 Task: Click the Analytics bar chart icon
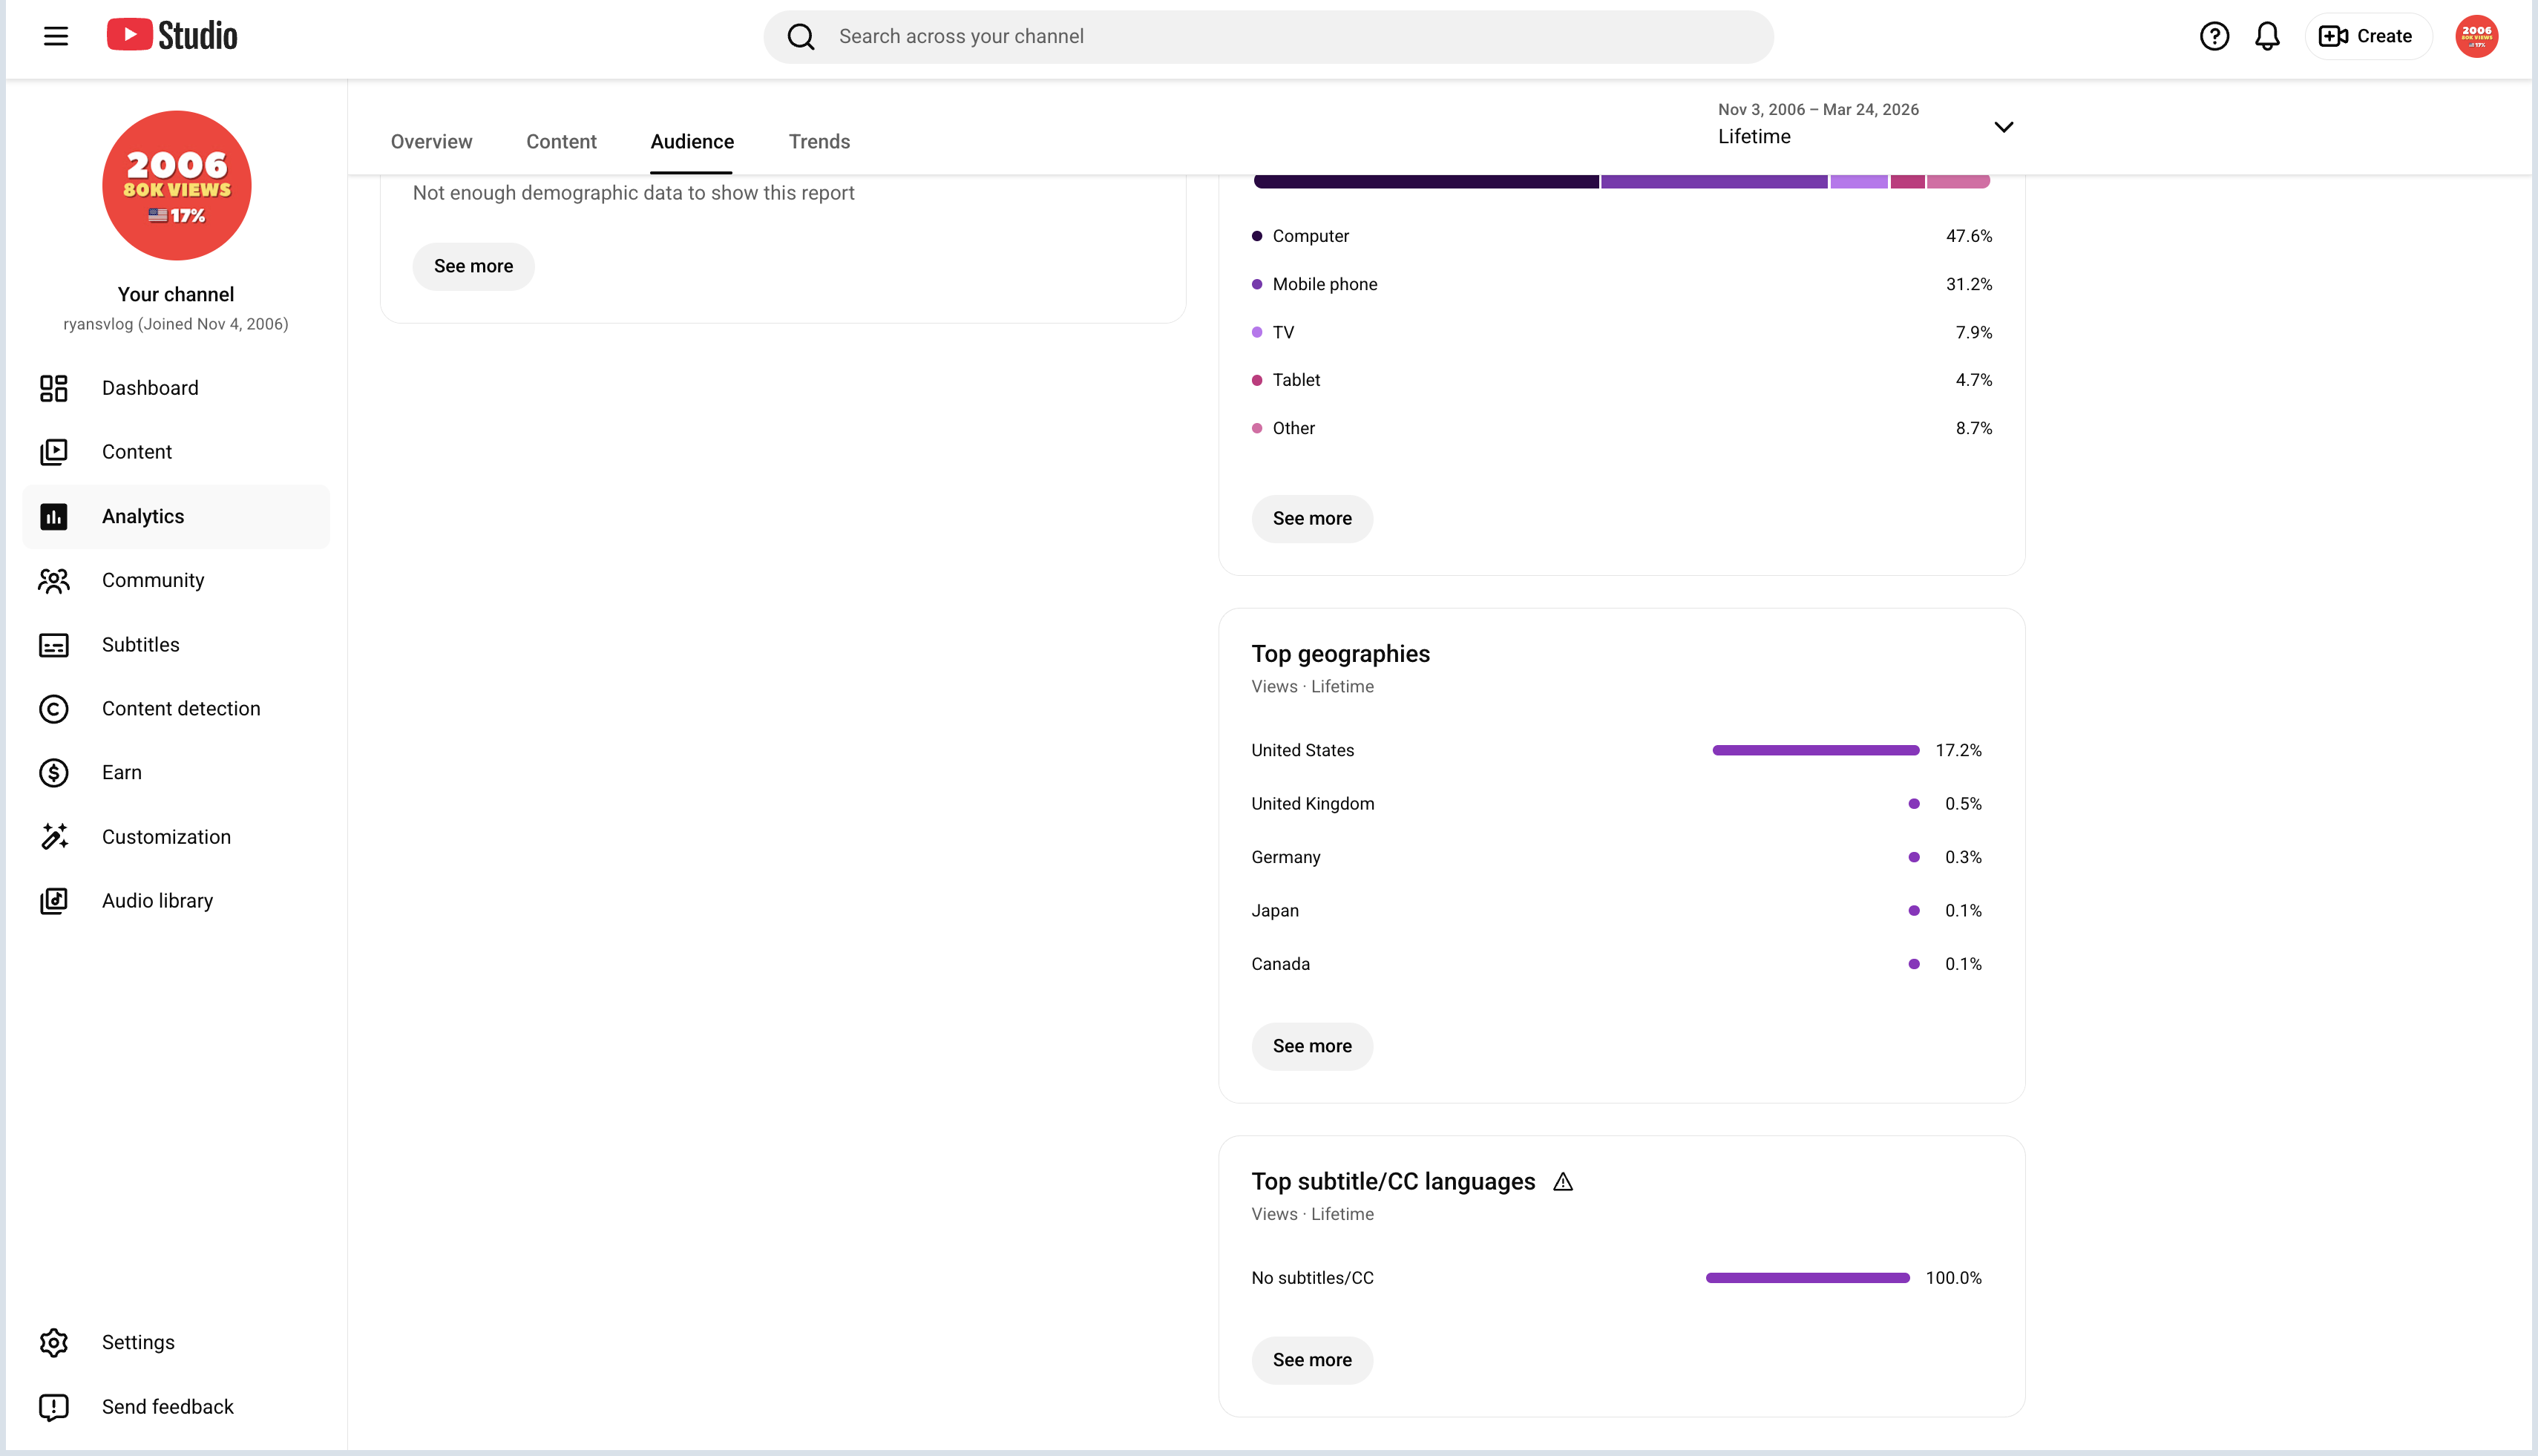(54, 516)
